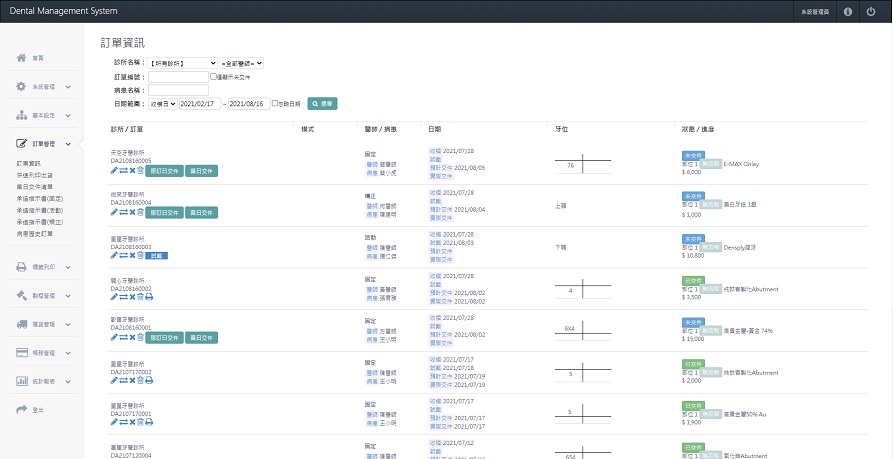Click the Dental Management System title
This screenshot has height=459, width=893.
click(64, 11)
